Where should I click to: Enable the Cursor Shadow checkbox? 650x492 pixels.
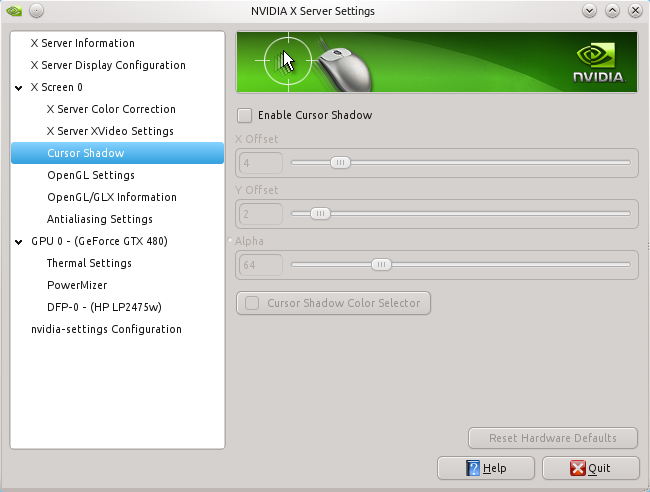click(245, 115)
